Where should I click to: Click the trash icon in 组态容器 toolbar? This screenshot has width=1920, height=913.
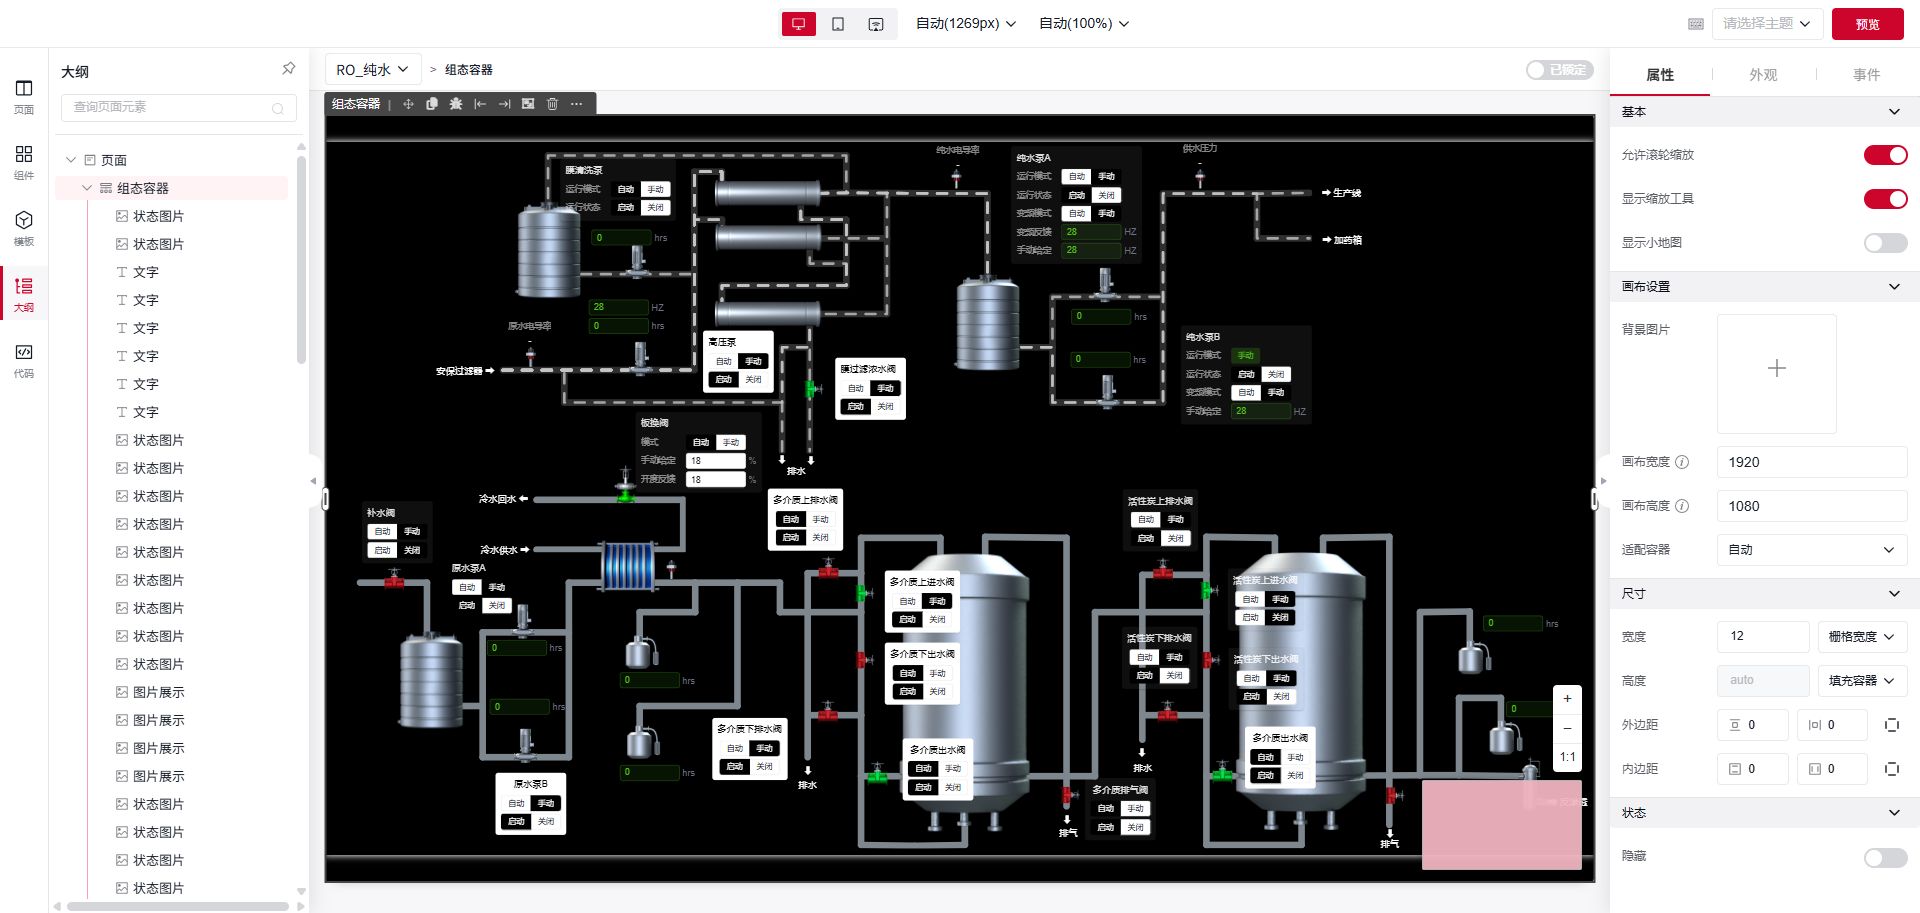552,104
